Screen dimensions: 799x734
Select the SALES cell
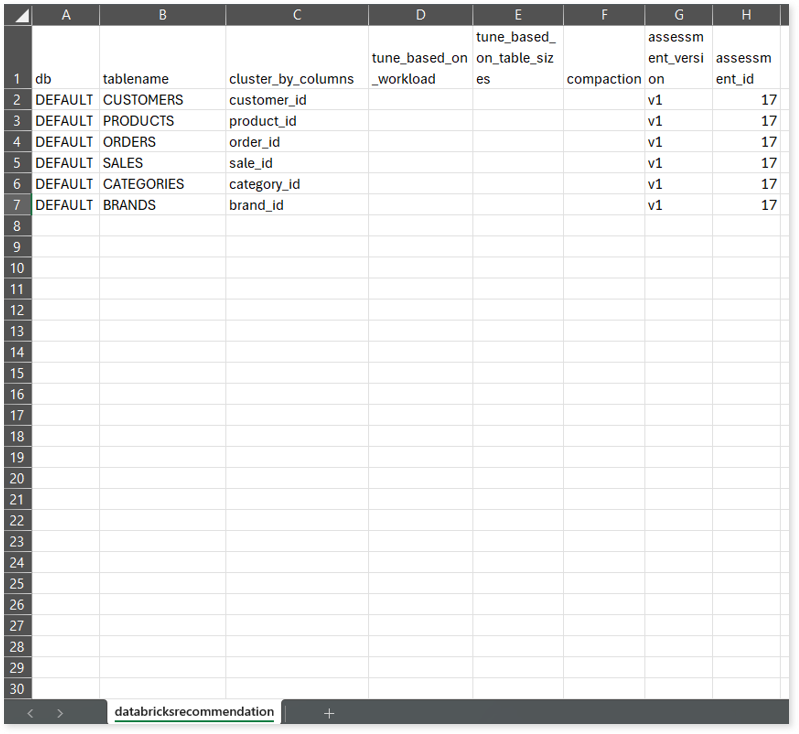click(x=163, y=163)
